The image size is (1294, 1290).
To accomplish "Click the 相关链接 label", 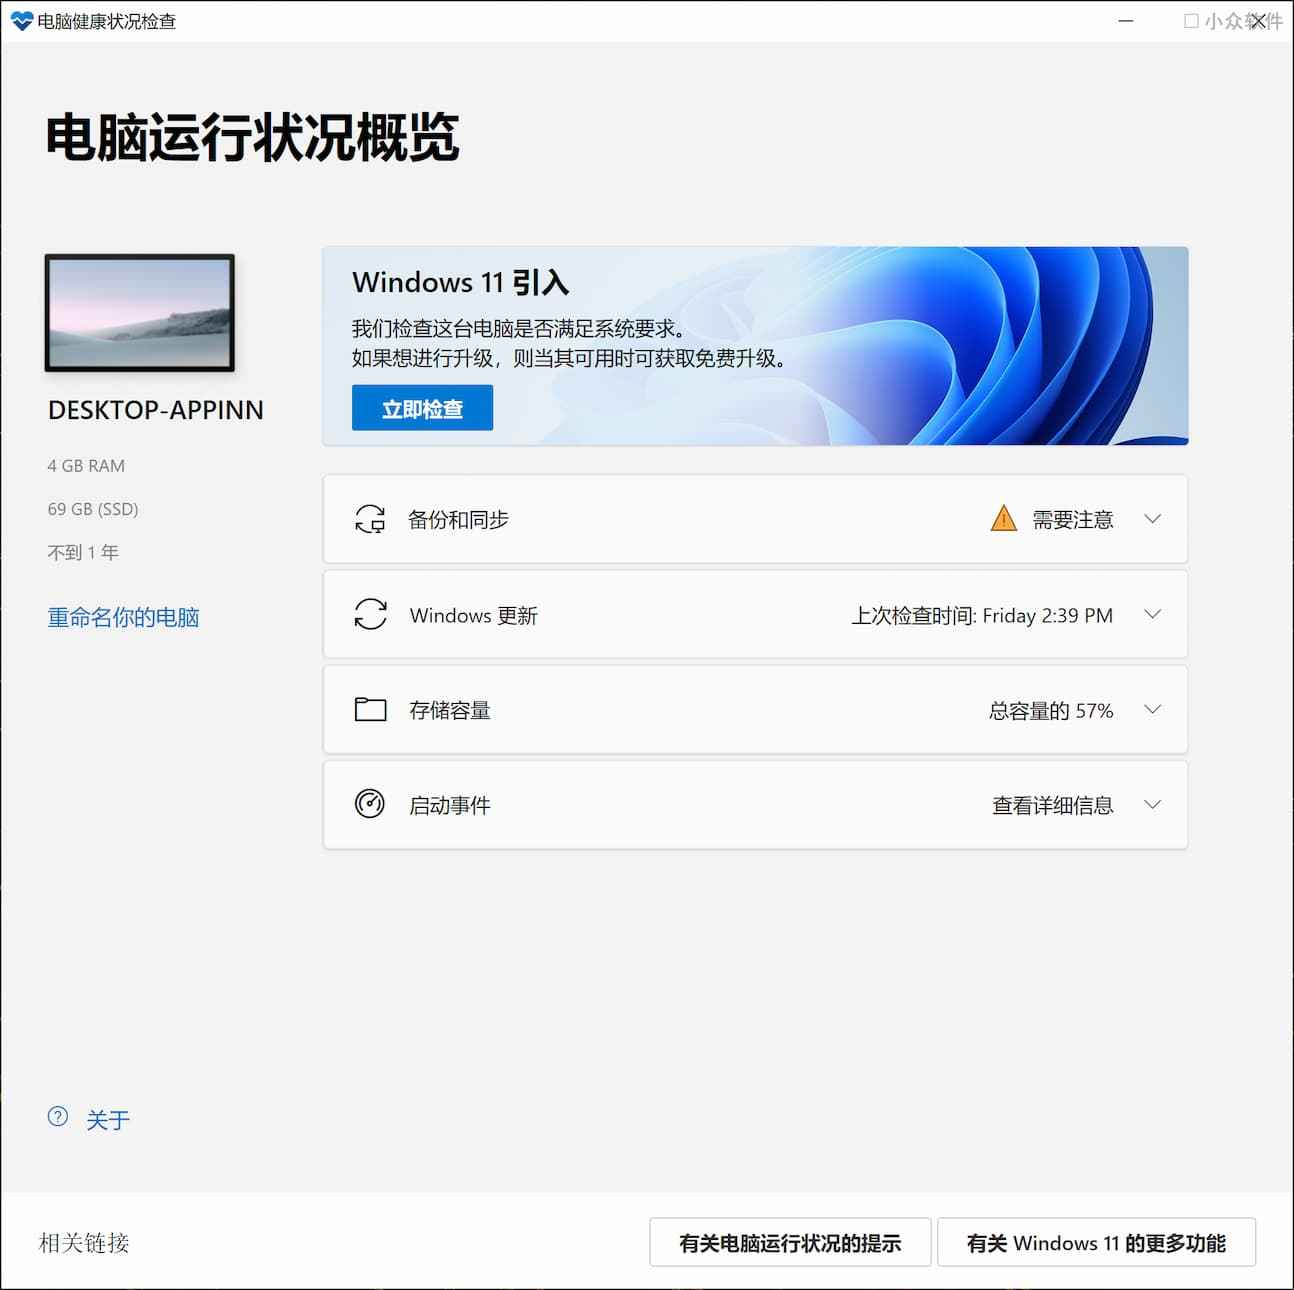I will [x=84, y=1243].
